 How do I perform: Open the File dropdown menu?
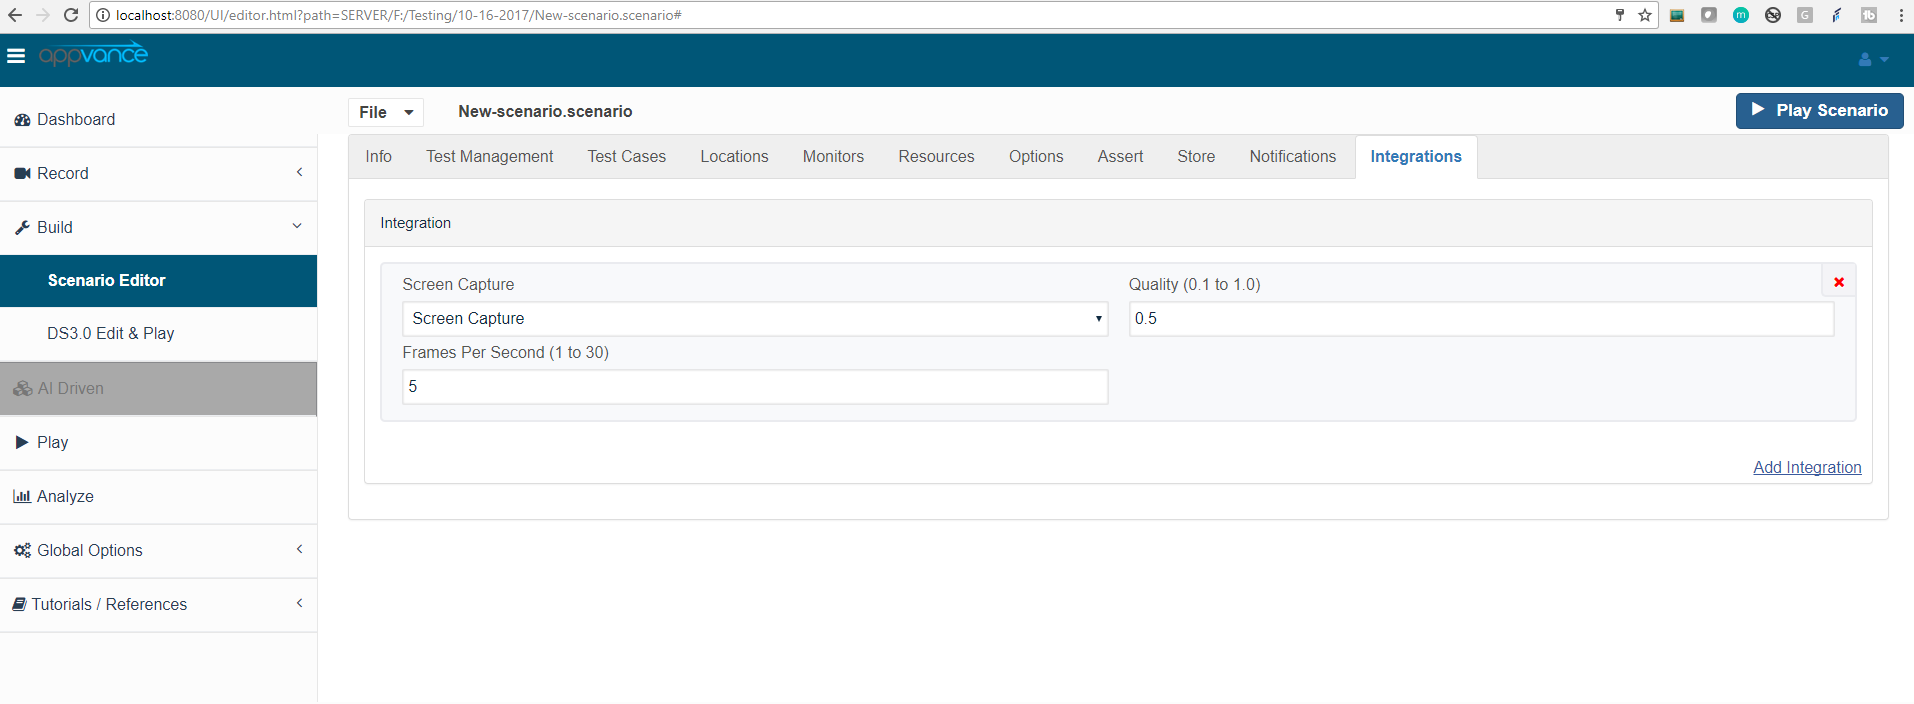(386, 112)
